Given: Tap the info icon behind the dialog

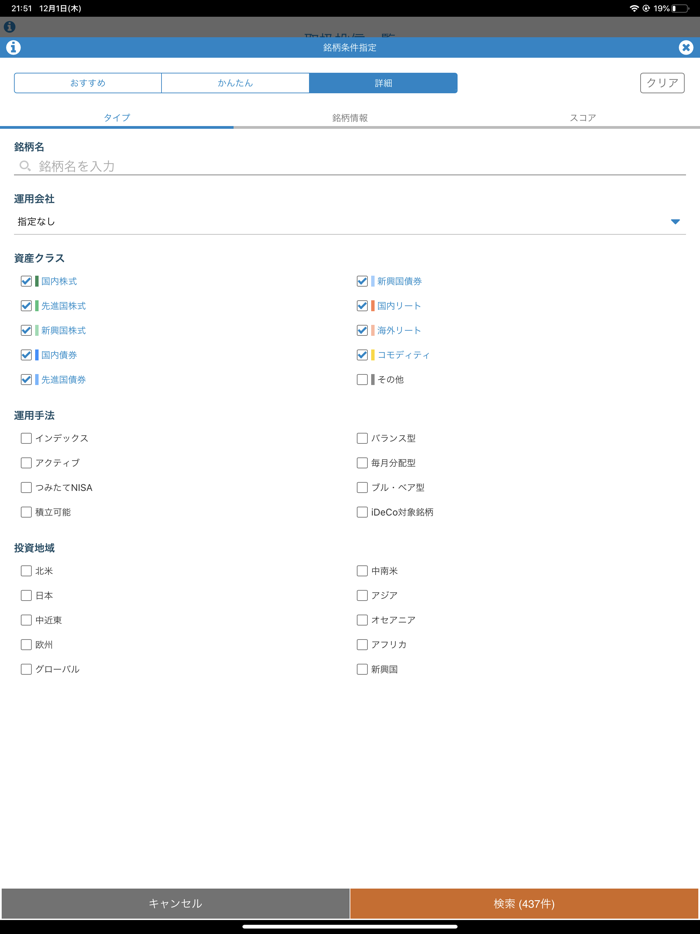Looking at the screenshot, I should point(10,27).
